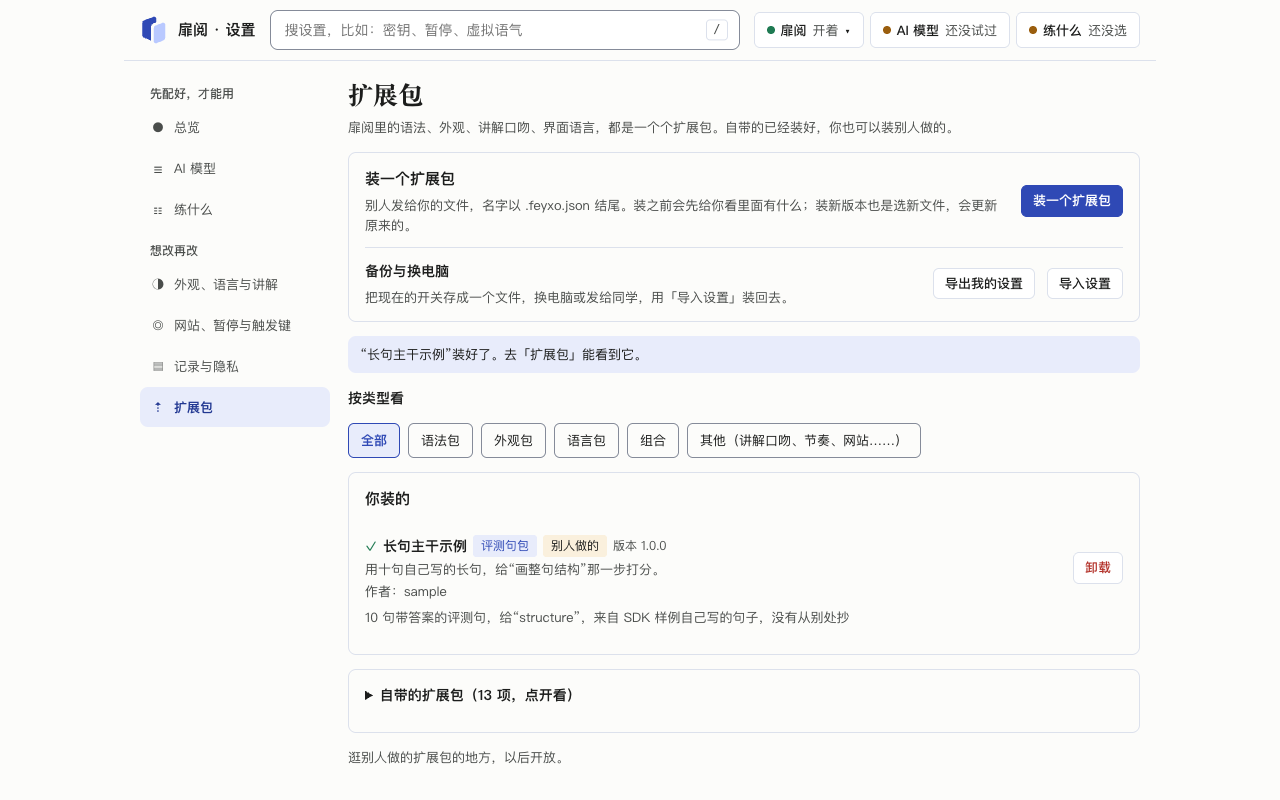The height and width of the screenshot is (800, 1280).
Task: Open the 犀阅 开着 status dropdown
Action: 808,30
